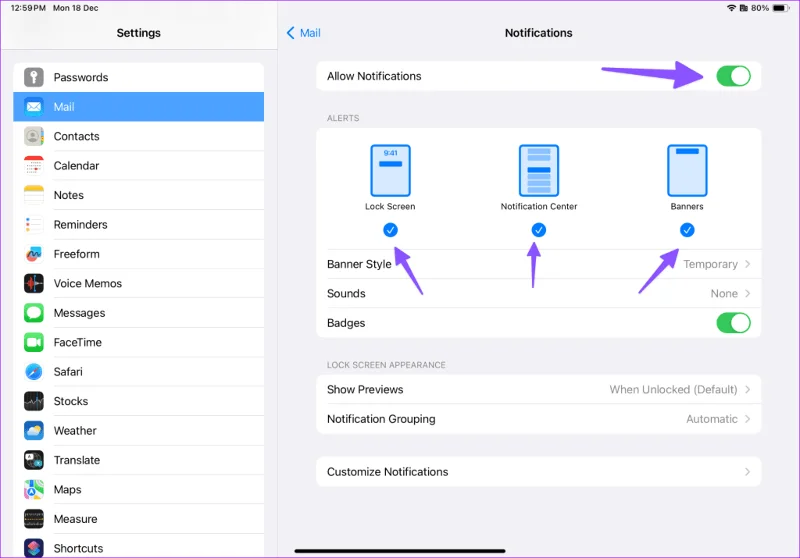800x558 pixels.
Task: Select Reminders in settings list
Action: (x=139, y=224)
